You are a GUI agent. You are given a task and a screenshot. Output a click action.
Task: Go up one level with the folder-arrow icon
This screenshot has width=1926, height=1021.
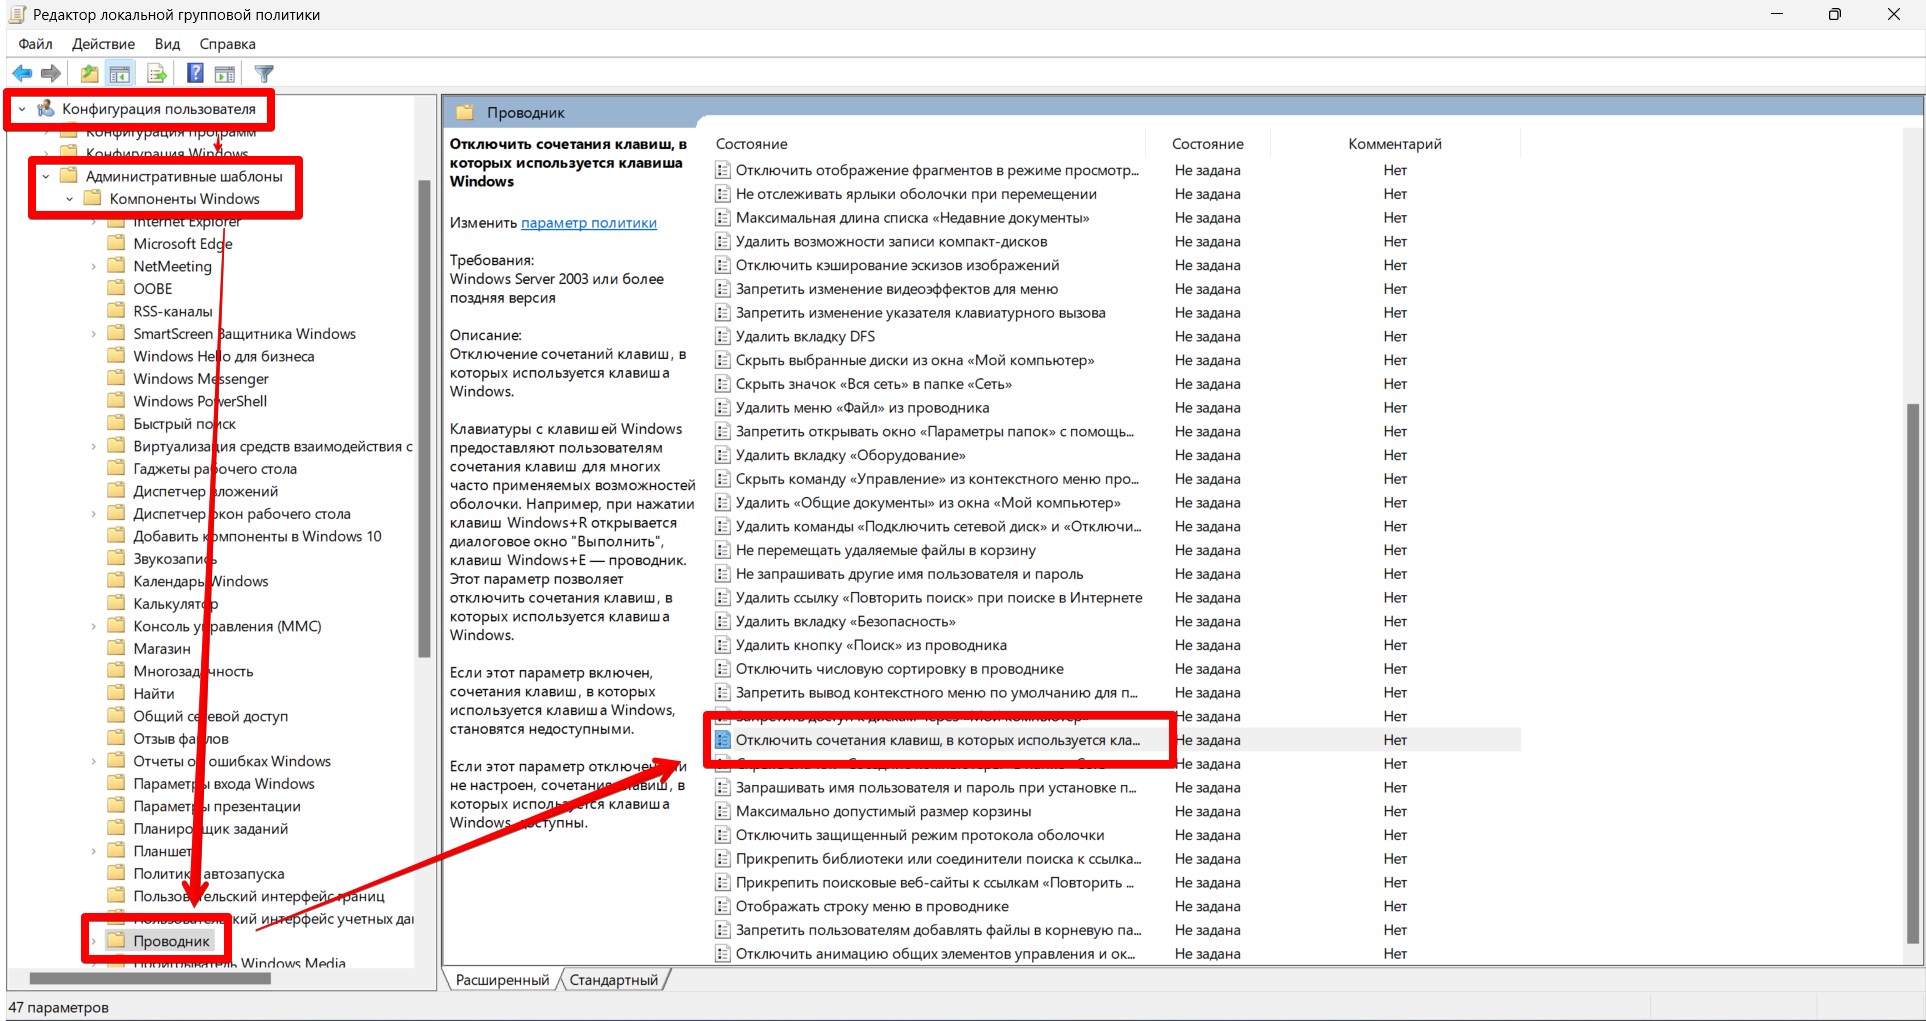(x=89, y=73)
